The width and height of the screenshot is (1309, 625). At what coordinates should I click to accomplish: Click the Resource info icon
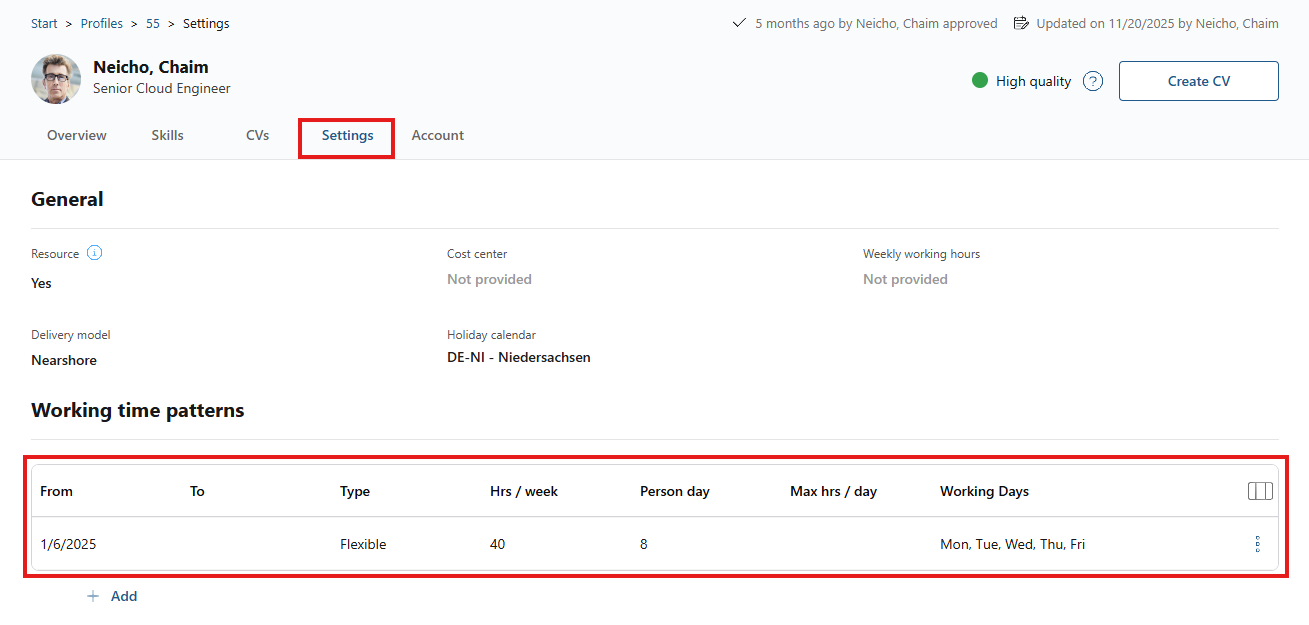(x=94, y=253)
